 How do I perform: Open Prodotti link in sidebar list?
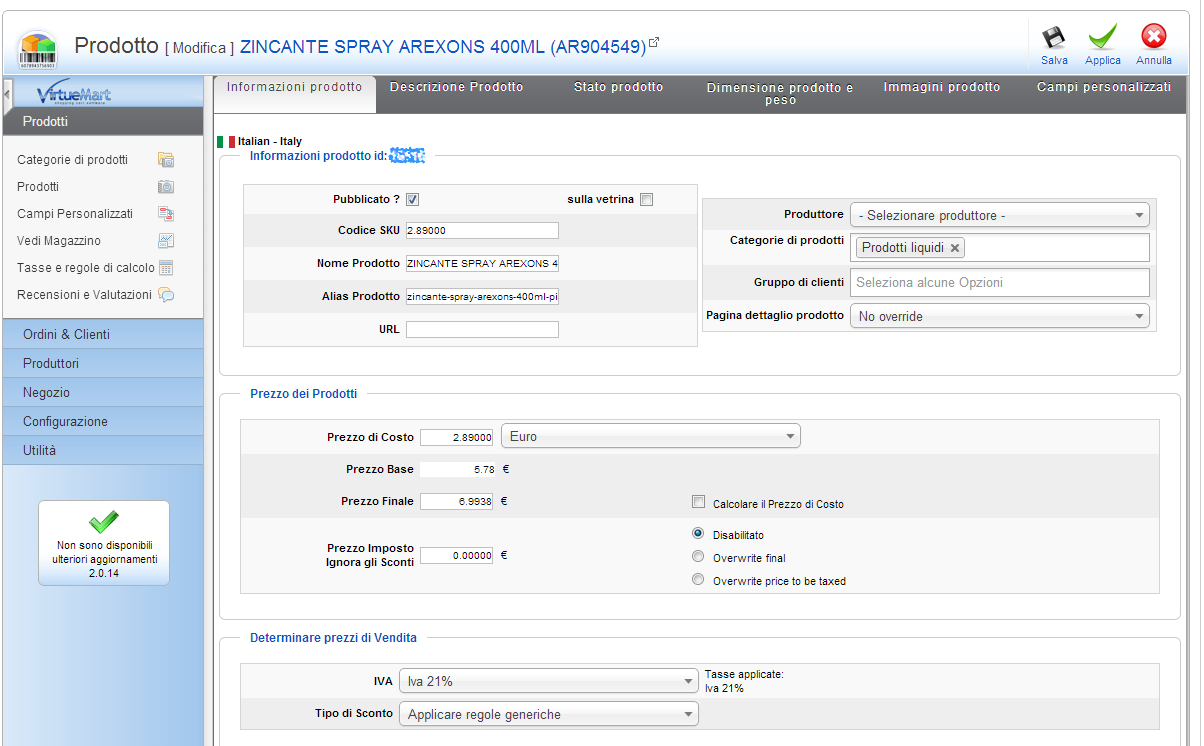(38, 186)
